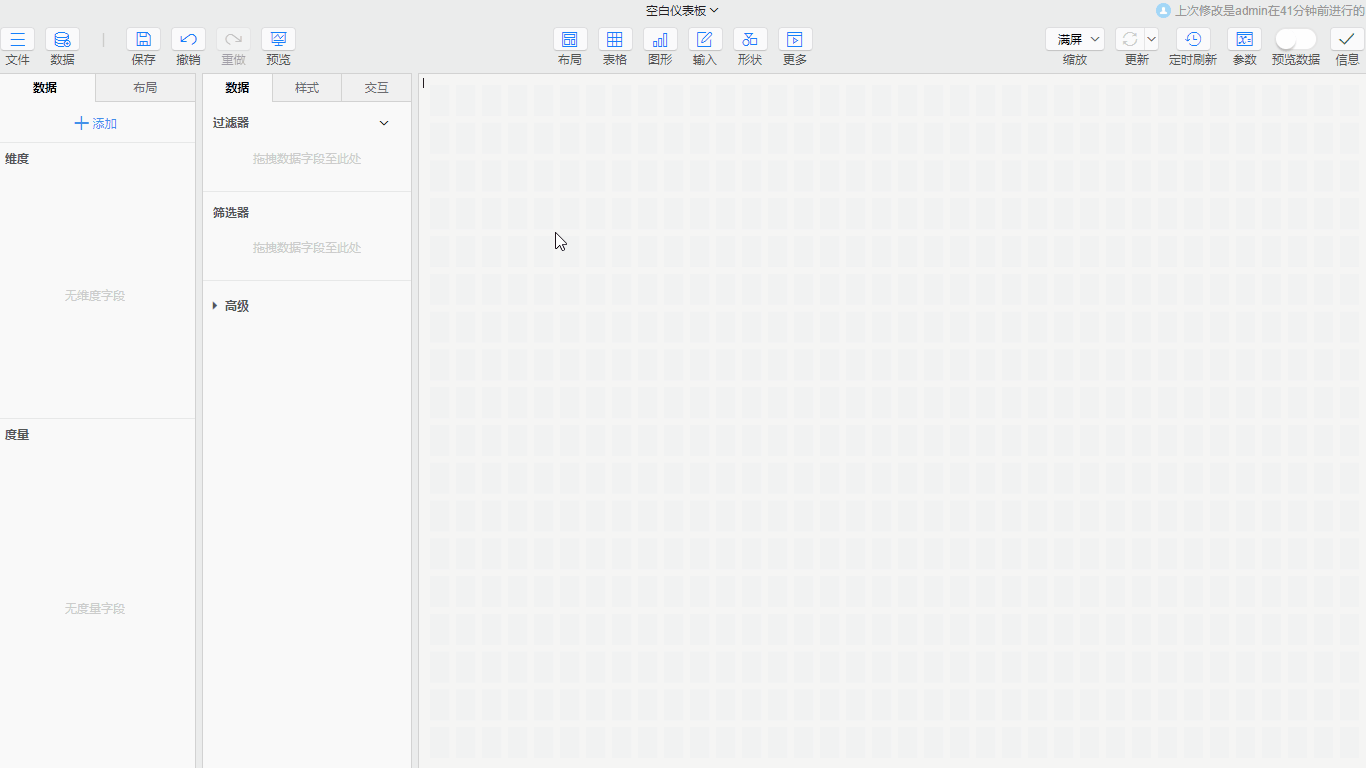Open the 参数 parameters panel

pos(1244,40)
